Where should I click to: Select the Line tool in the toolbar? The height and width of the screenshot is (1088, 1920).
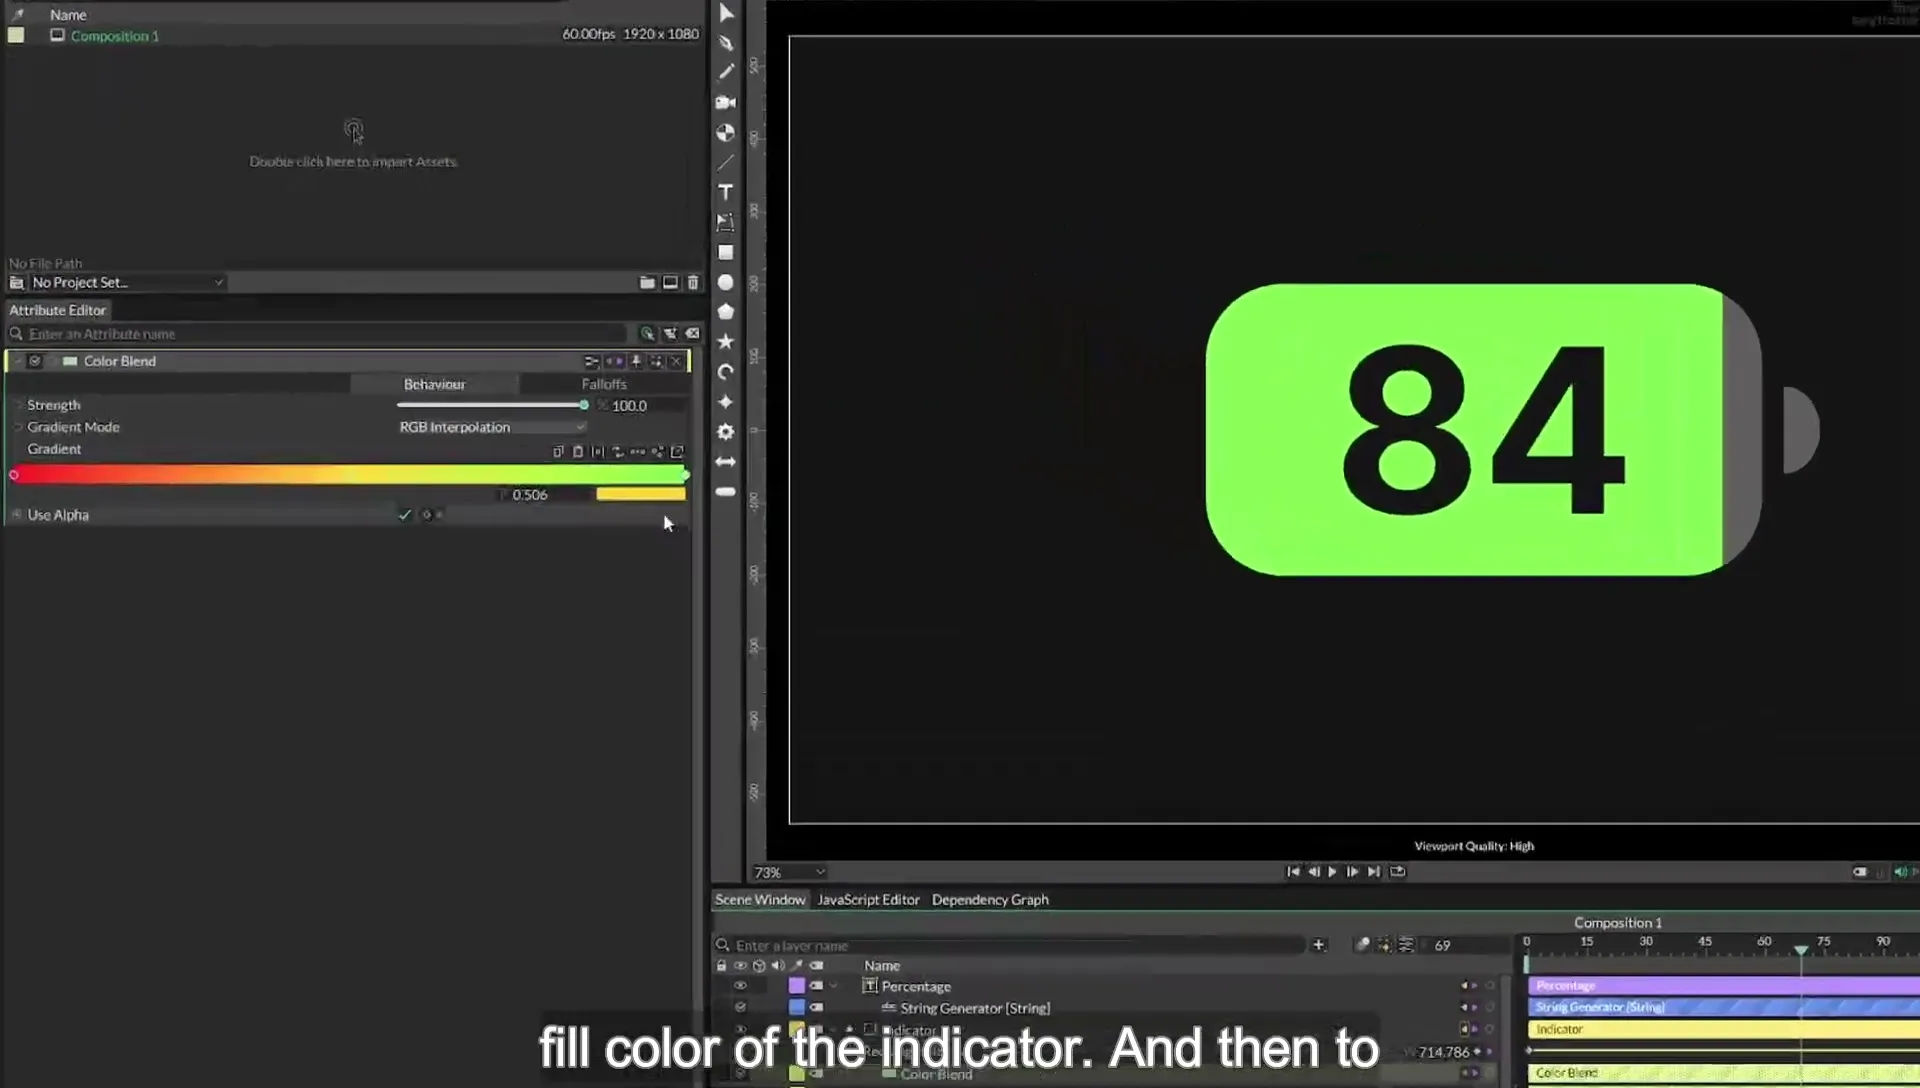click(x=726, y=162)
